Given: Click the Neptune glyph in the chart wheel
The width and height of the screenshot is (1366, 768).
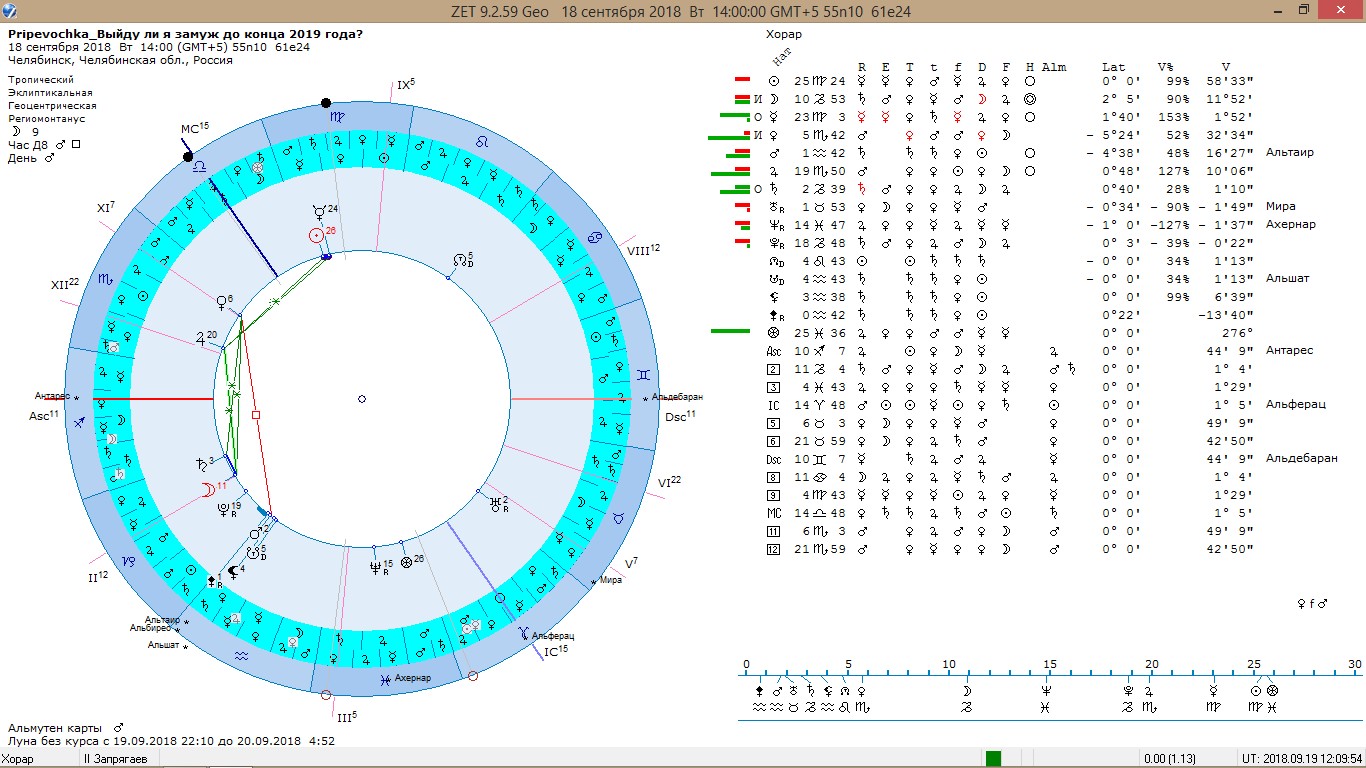Looking at the screenshot, I should pos(375,567).
